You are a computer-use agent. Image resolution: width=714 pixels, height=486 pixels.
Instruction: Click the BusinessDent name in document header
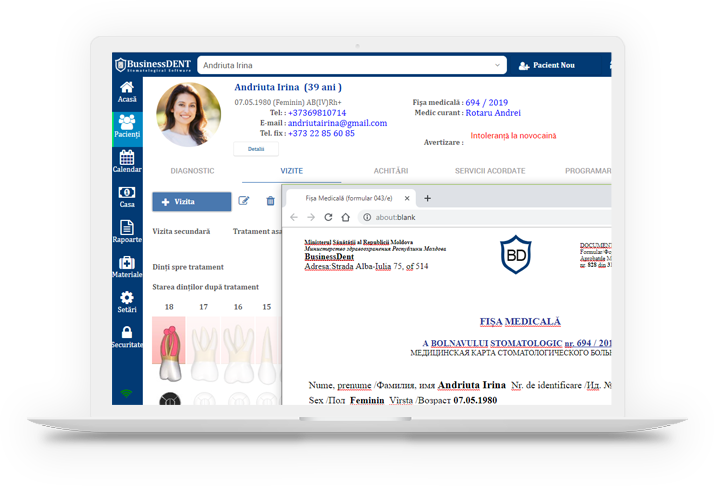tap(329, 257)
